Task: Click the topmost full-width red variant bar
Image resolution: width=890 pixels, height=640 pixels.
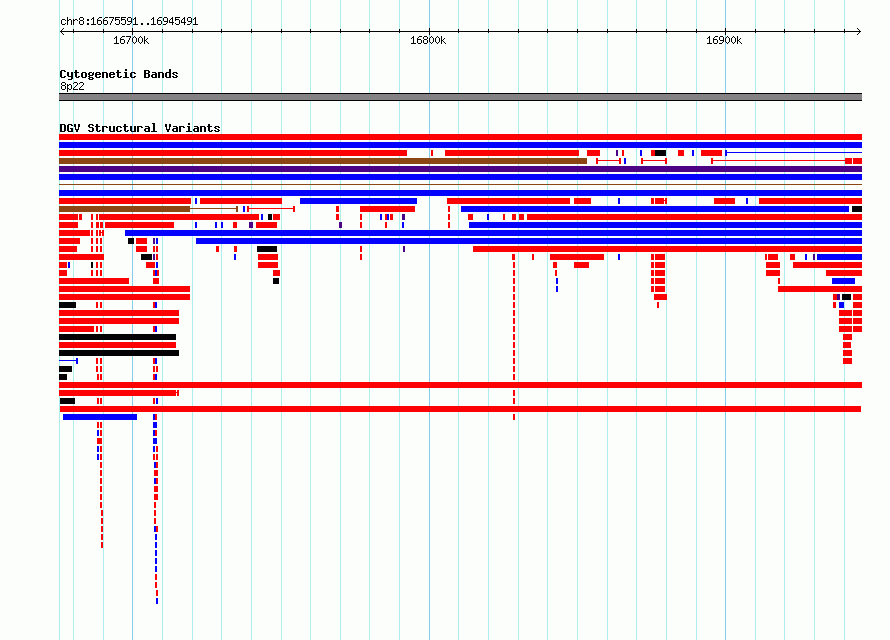Action: click(460, 137)
